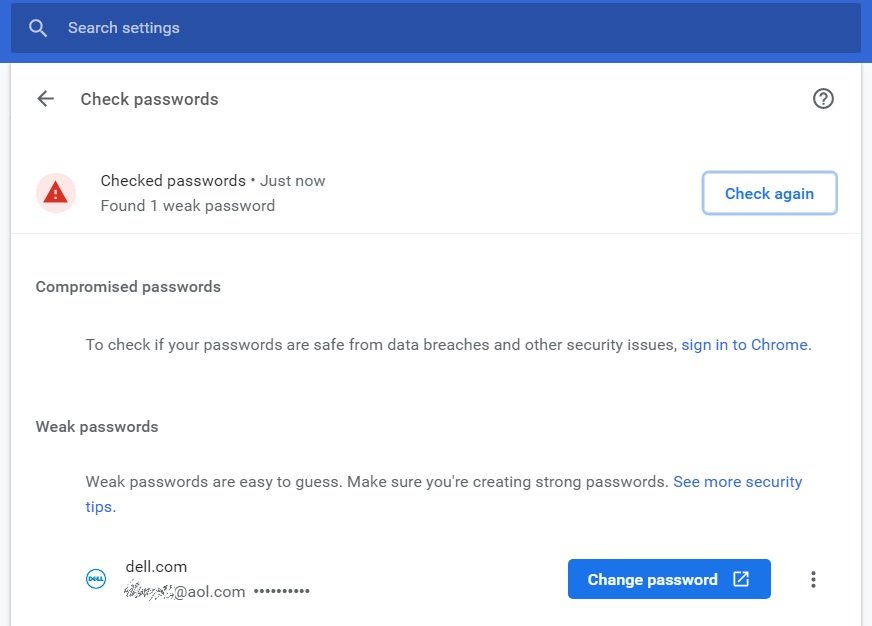This screenshot has width=872, height=626.
Task: Click the masked password dots for dell.com
Action: click(x=282, y=591)
